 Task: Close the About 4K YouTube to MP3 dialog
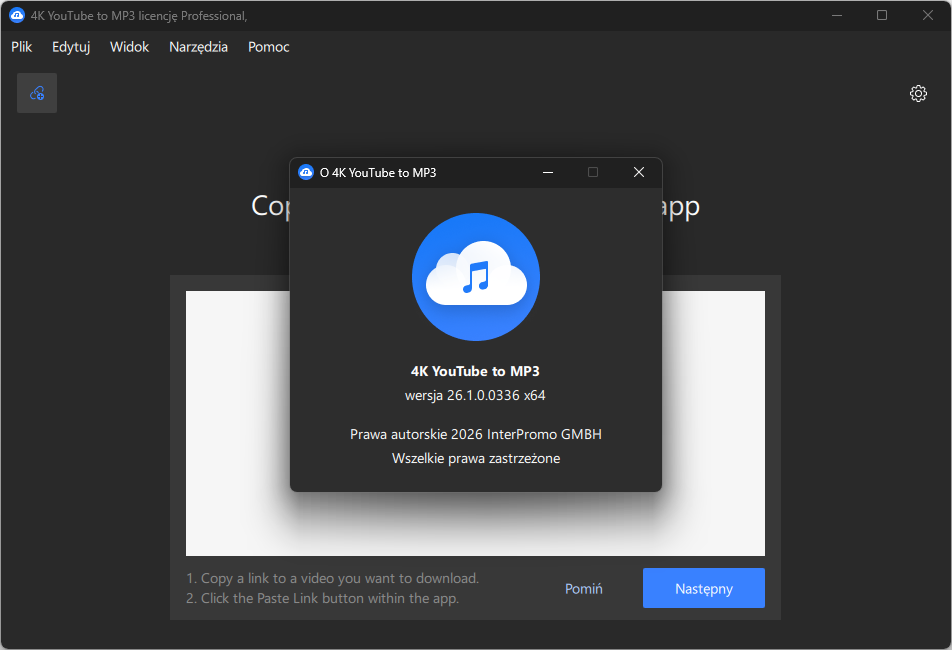click(x=639, y=172)
